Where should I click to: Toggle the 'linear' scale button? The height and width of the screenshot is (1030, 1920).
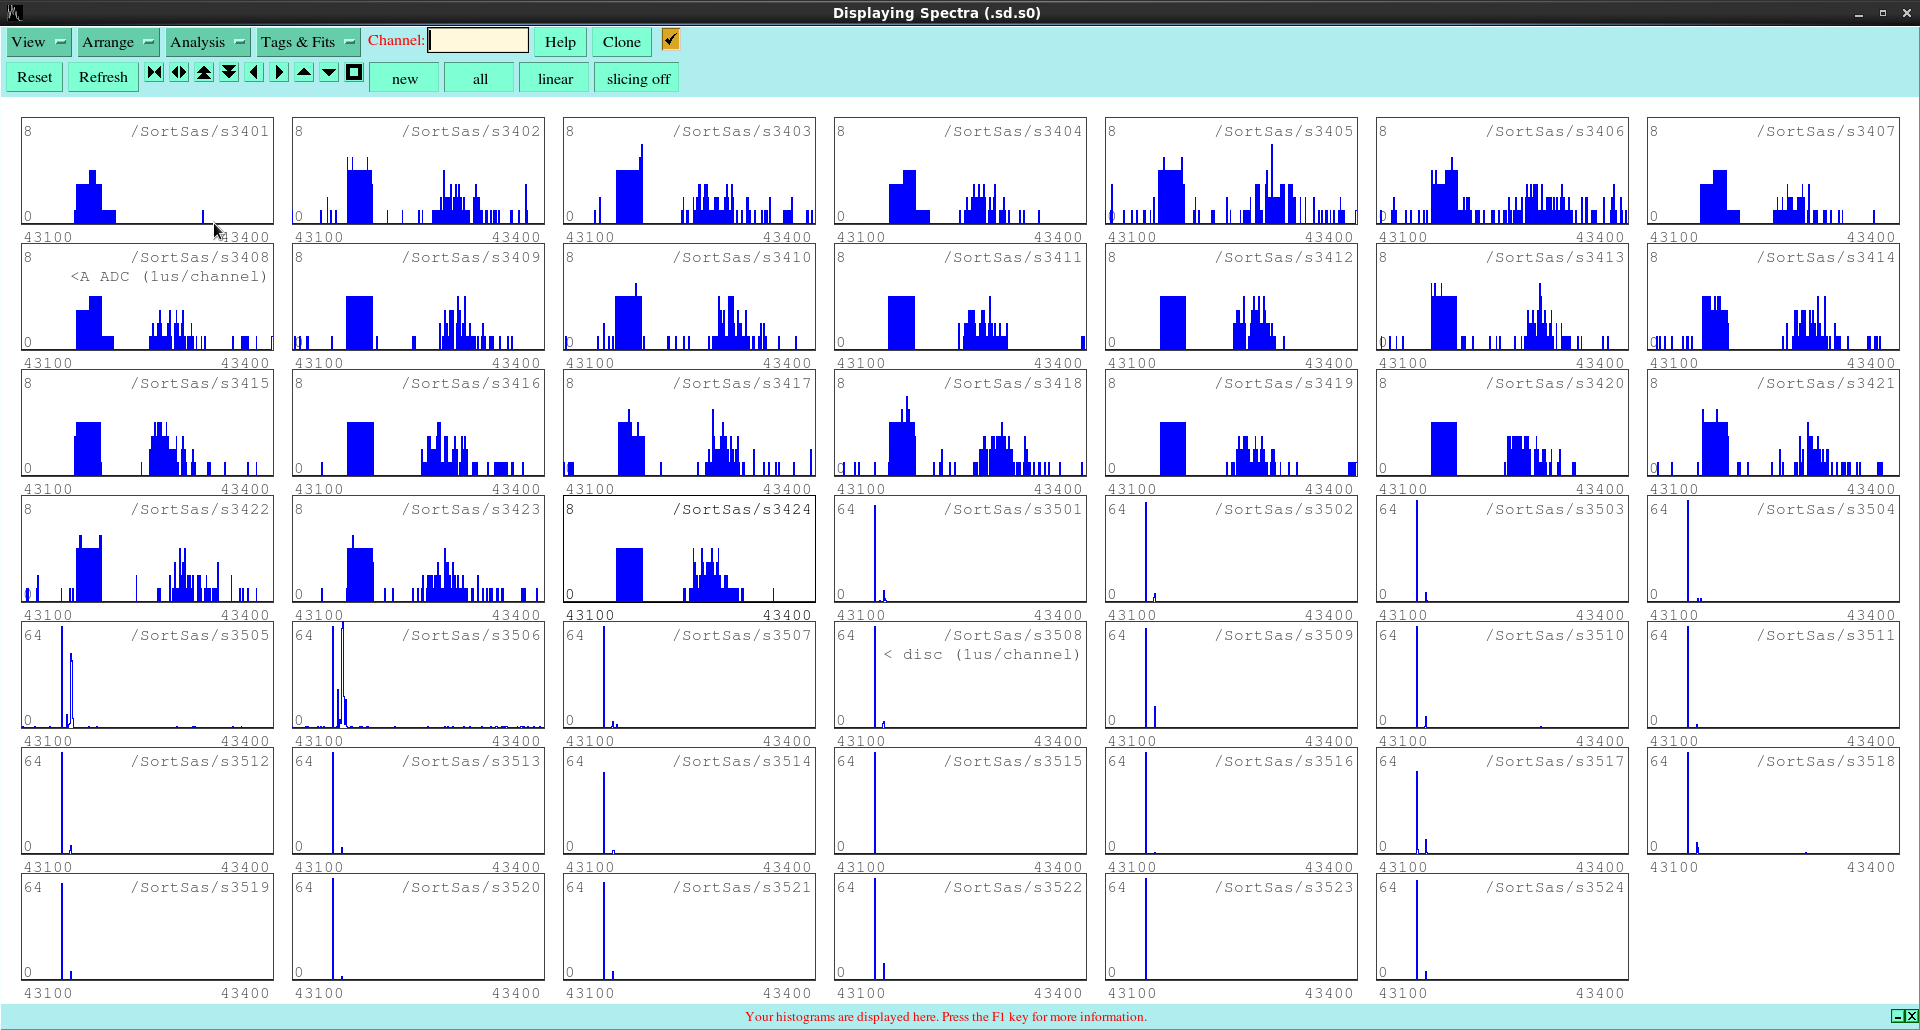555,78
